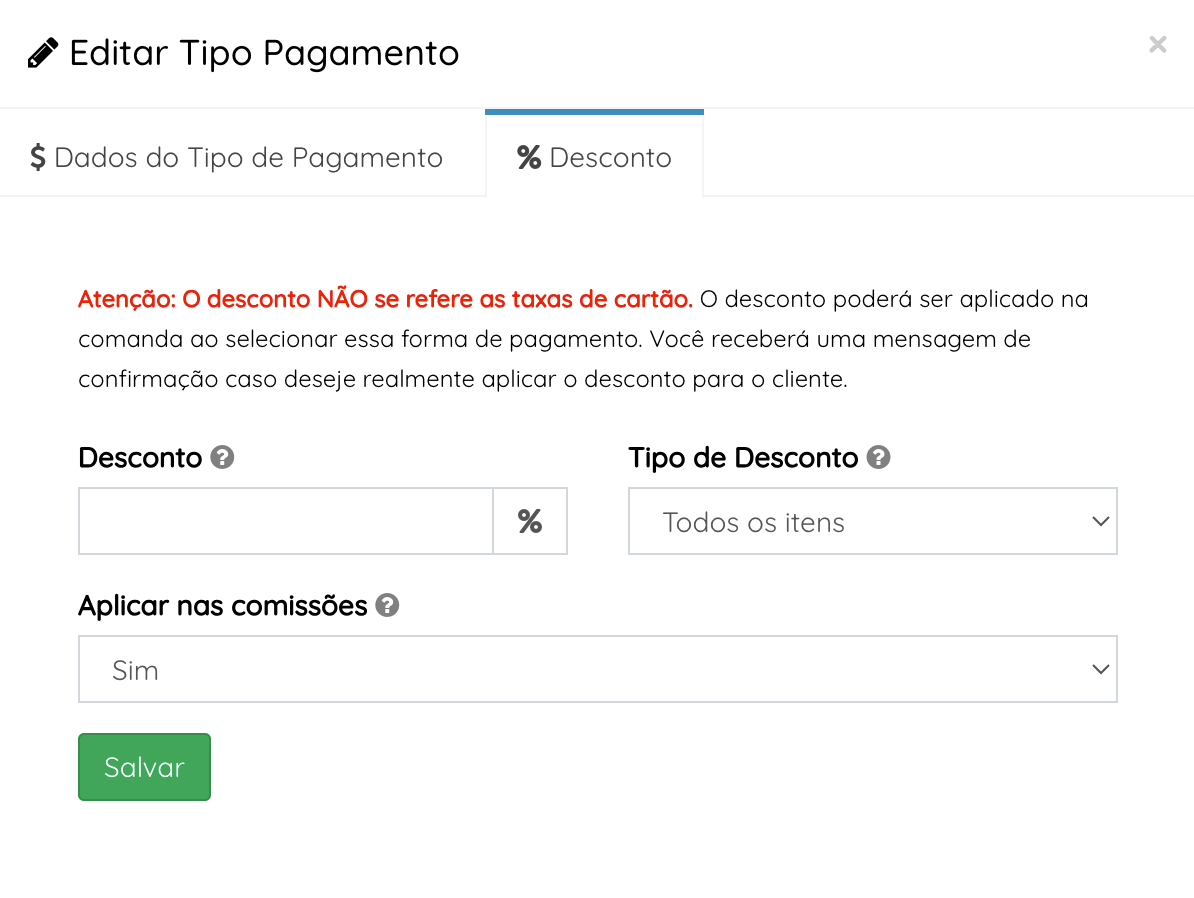Click the percent icon on Desconto tab

point(528,158)
